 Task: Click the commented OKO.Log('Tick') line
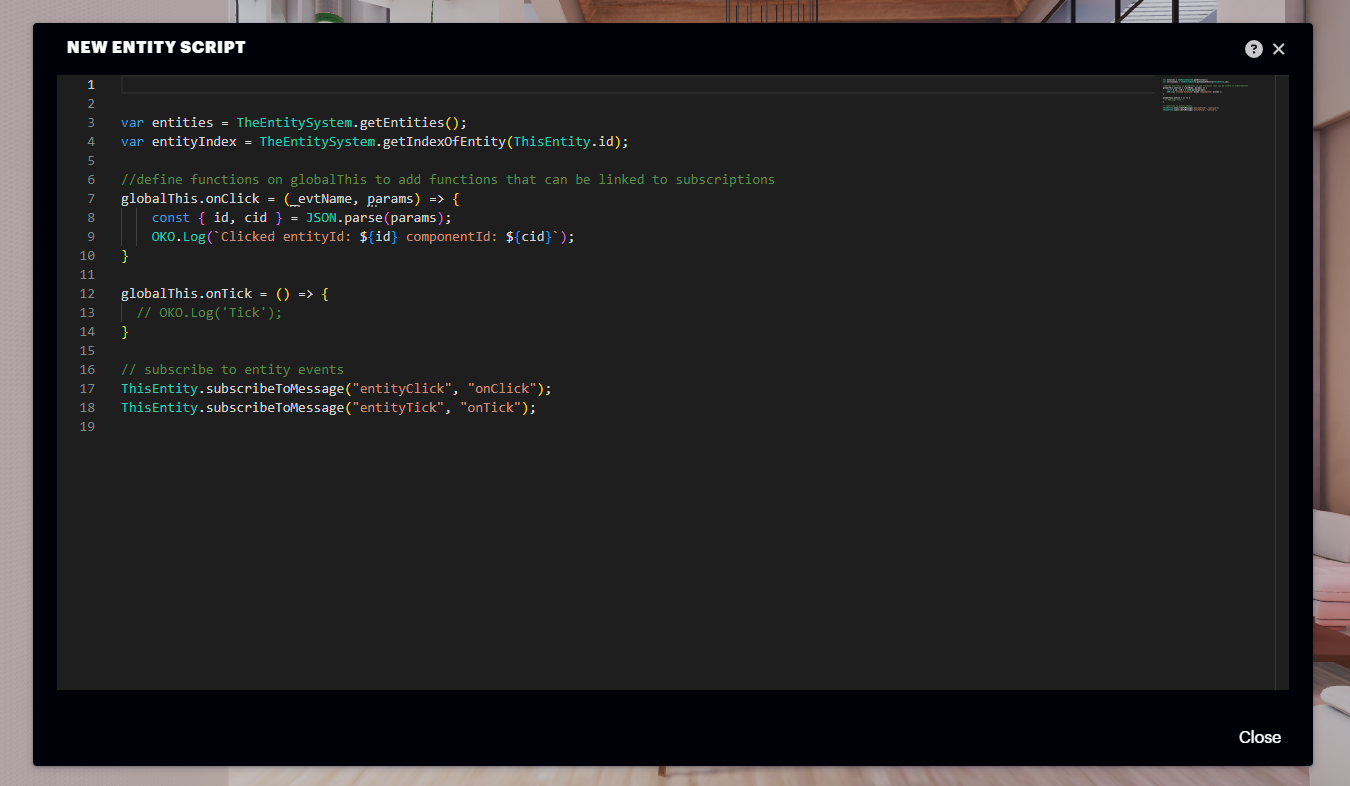pyautogui.click(x=210, y=312)
